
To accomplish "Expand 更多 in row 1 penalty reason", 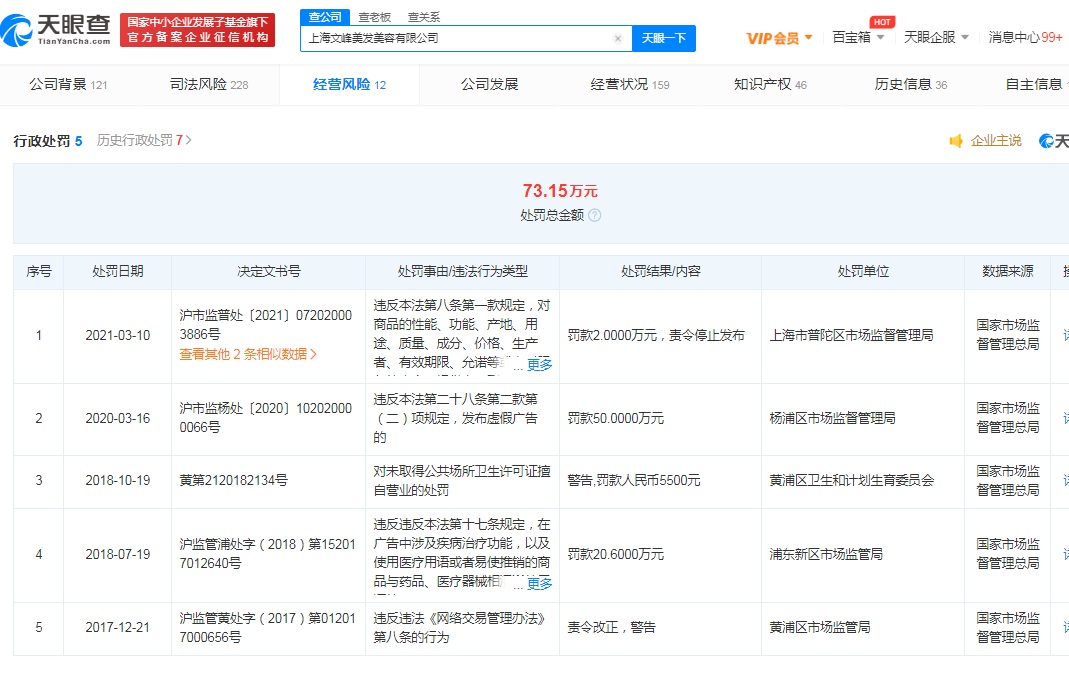I will pos(539,364).
